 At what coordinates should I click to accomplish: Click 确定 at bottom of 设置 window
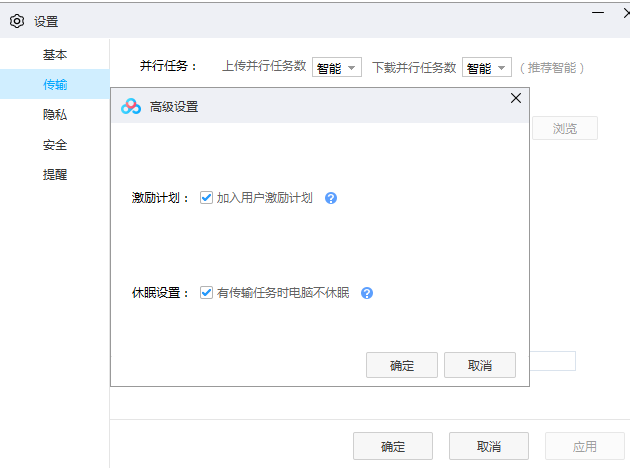(x=393, y=446)
